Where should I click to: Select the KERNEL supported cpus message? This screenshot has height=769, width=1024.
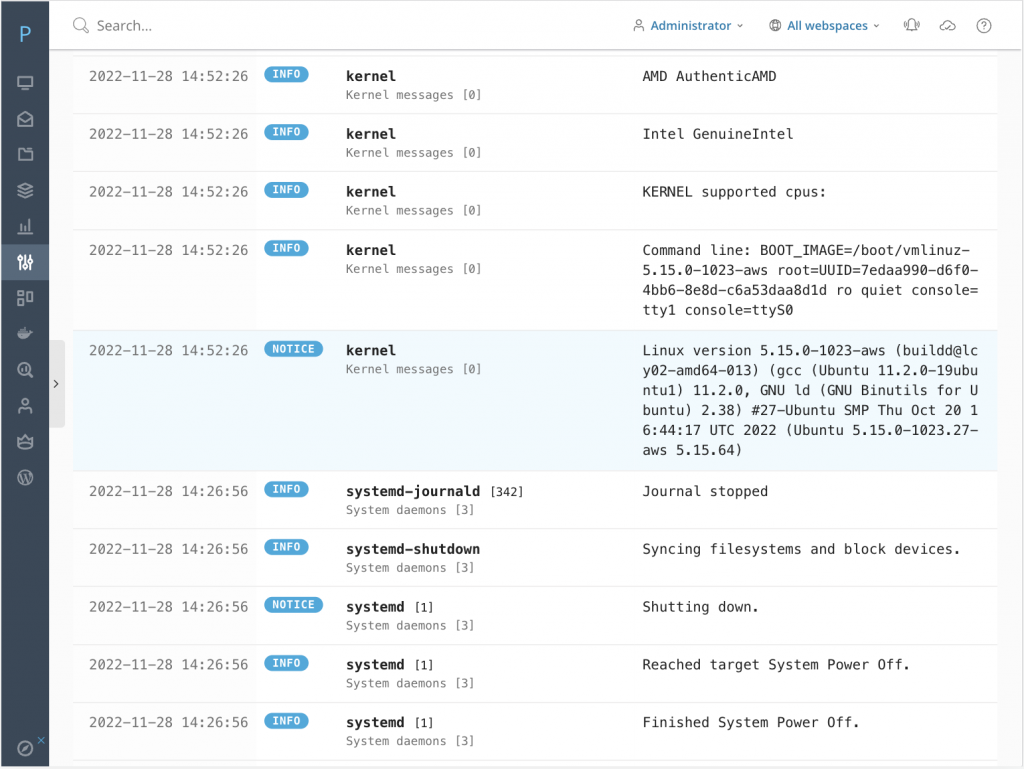733,192
